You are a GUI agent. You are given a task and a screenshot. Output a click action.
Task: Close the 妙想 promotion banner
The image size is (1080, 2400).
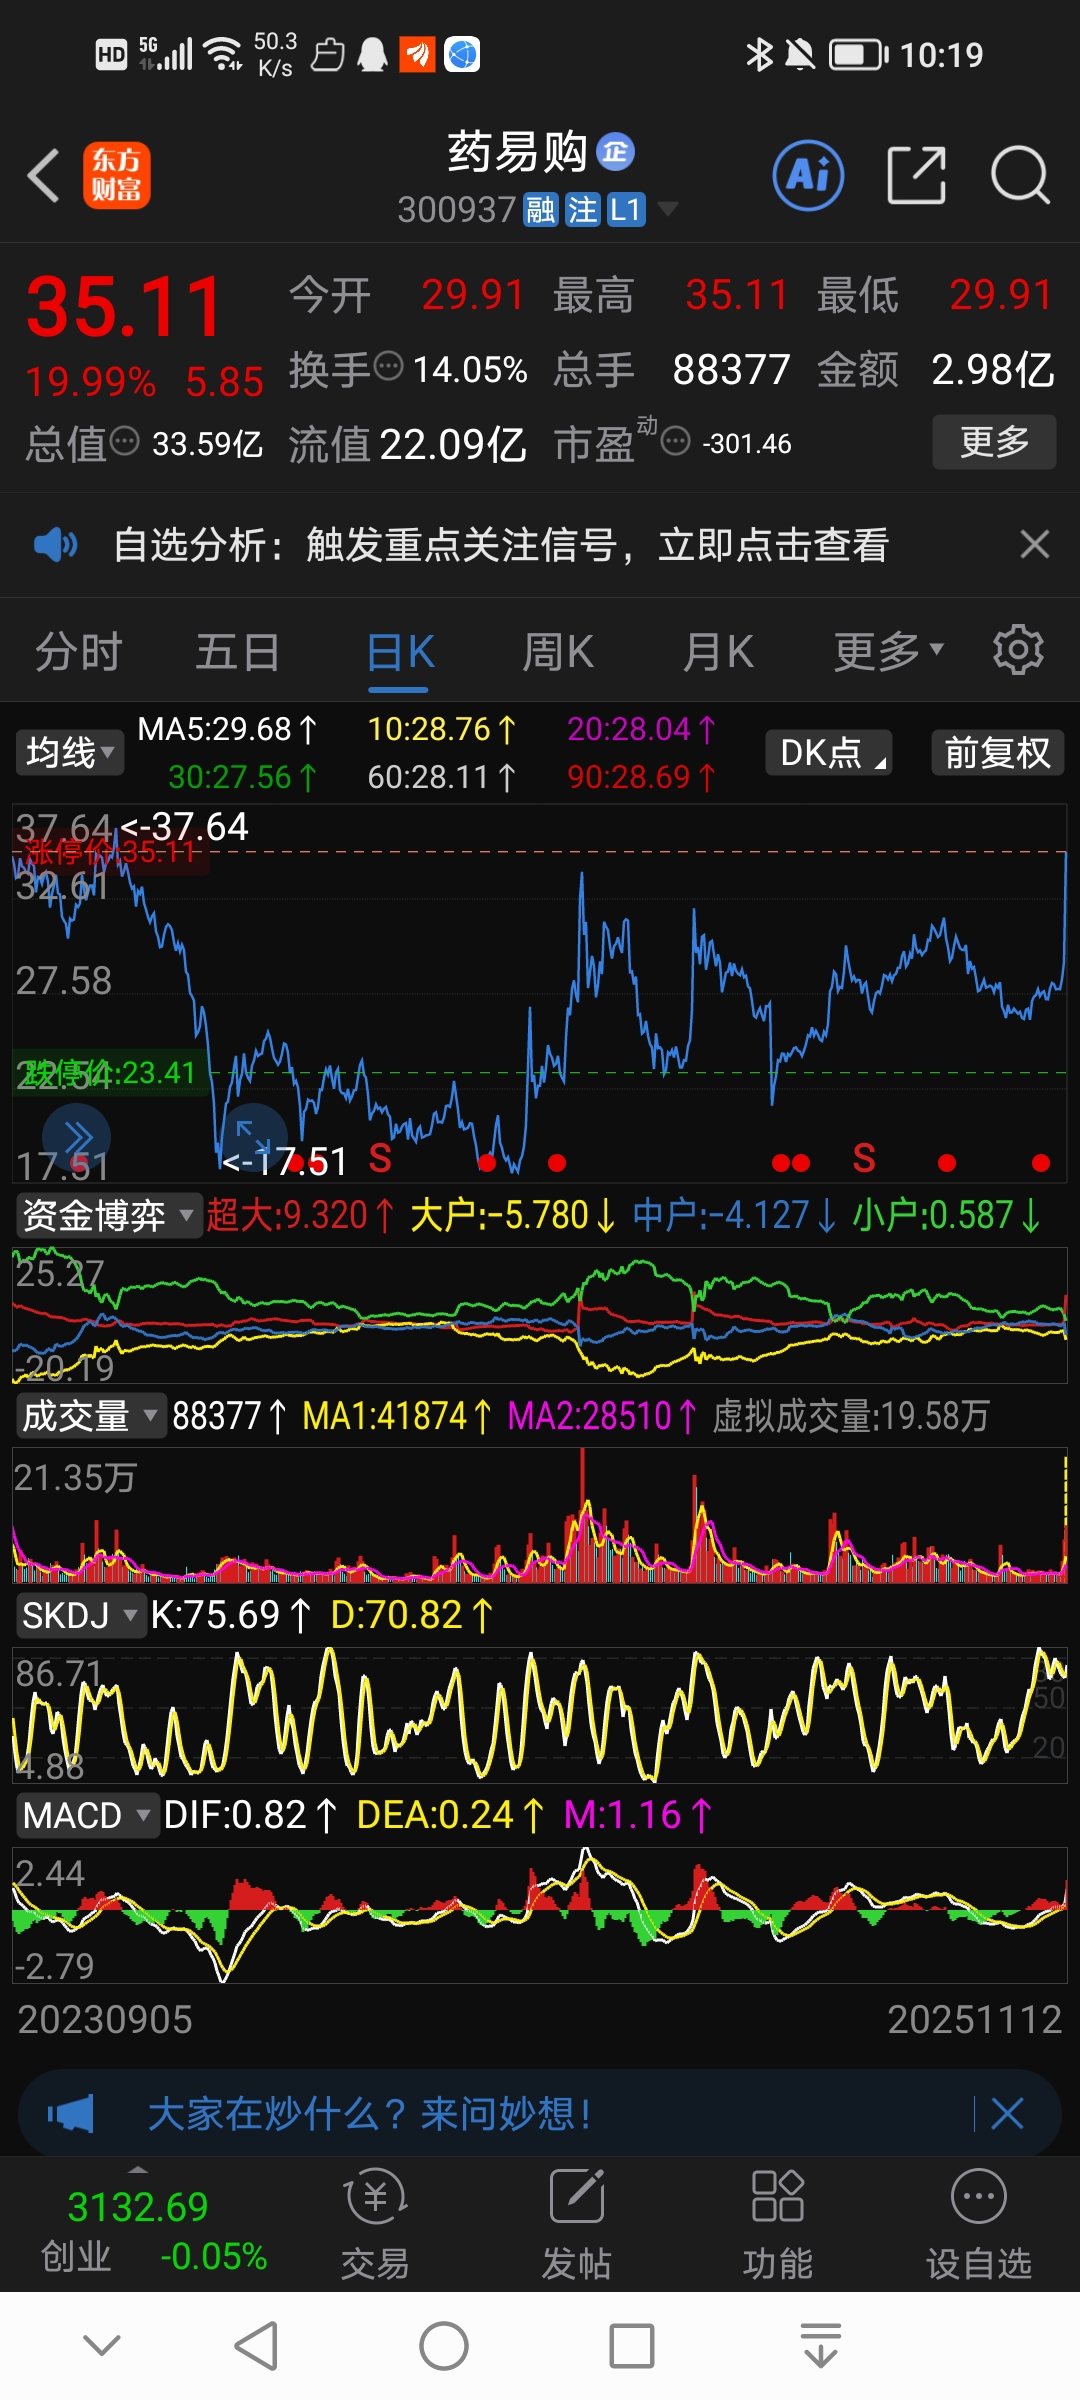tap(1007, 2113)
